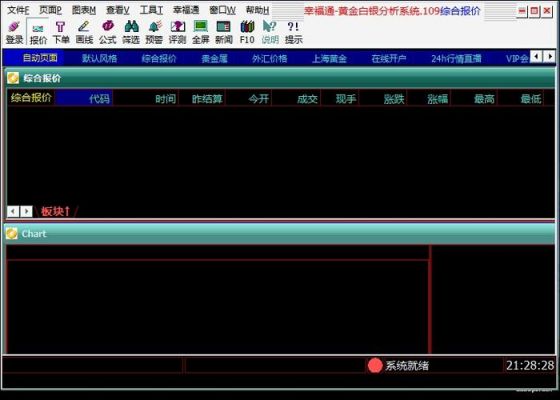Click the tab bar right arrow
This screenshot has width=560, height=400.
[x=550, y=56]
